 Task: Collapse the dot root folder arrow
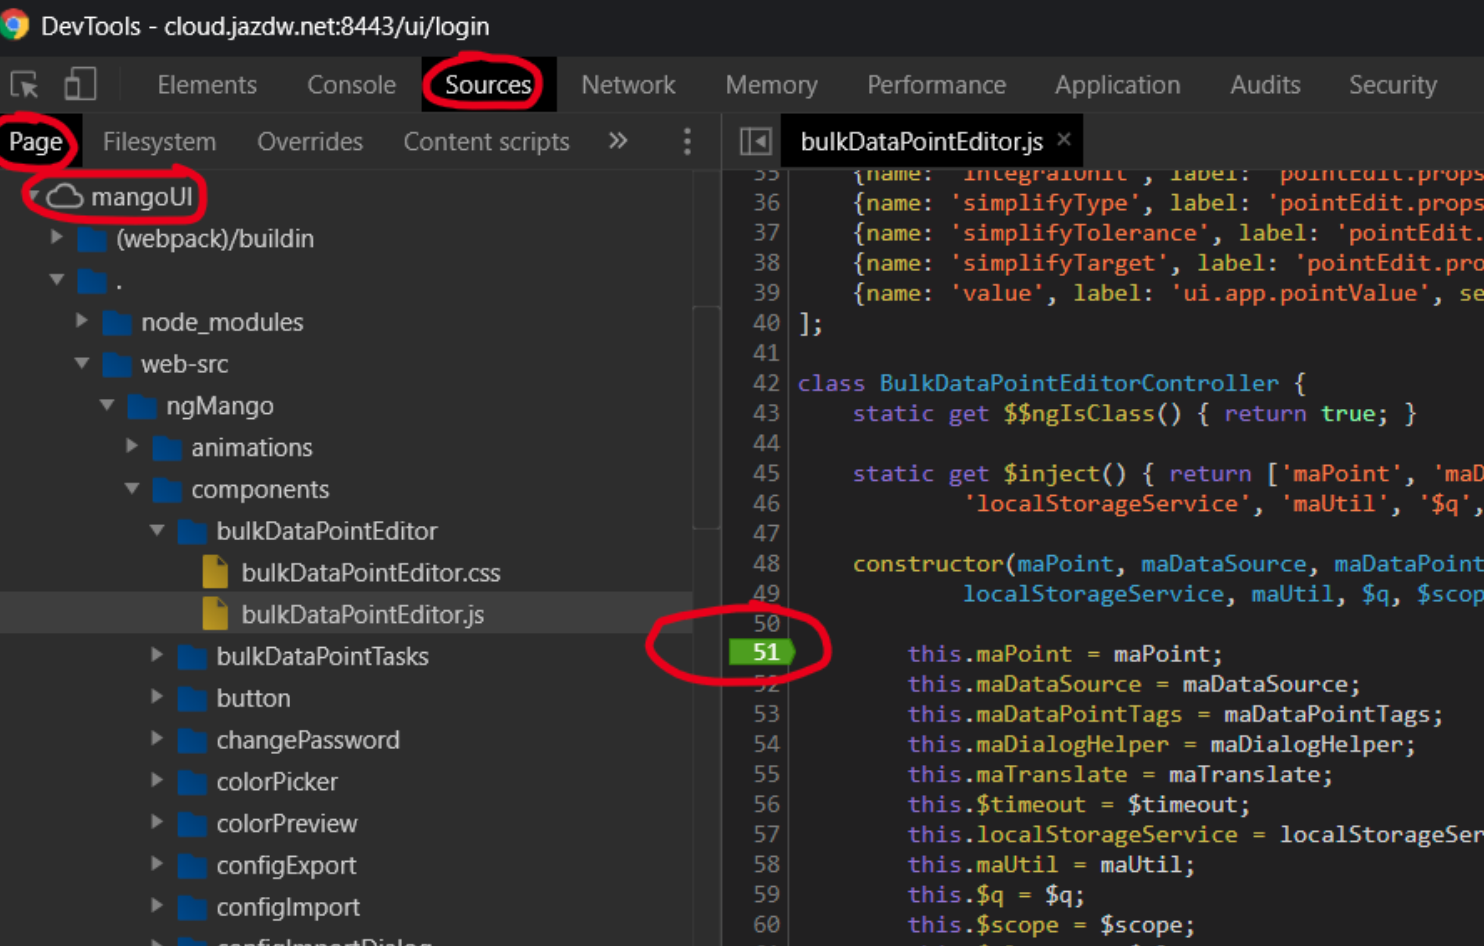pyautogui.click(x=57, y=279)
